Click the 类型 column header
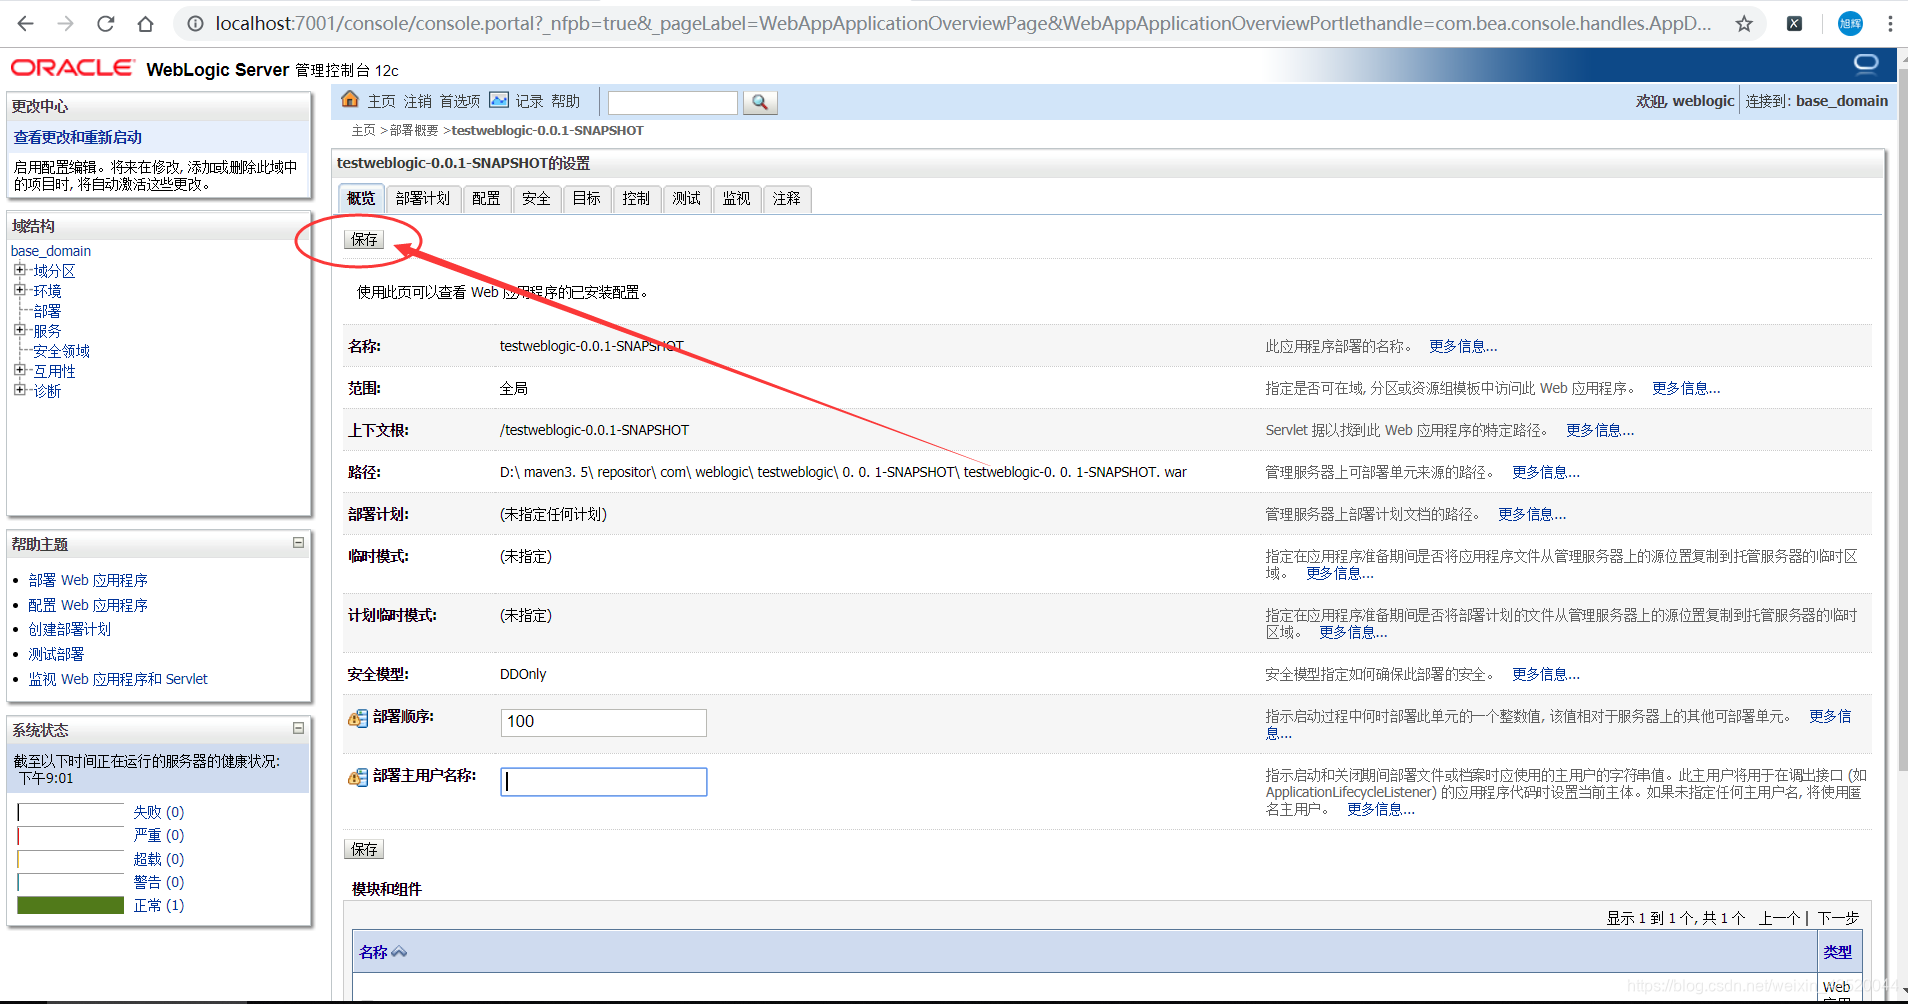The width and height of the screenshot is (1908, 1004). [1837, 952]
